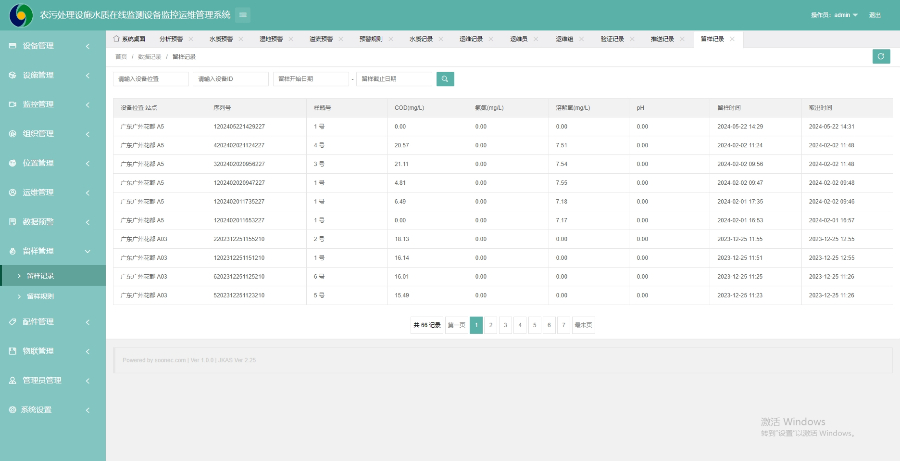Viewport: 900px width, 461px height.
Task: Switch to the 推送记录 tab
Action: click(x=662, y=39)
